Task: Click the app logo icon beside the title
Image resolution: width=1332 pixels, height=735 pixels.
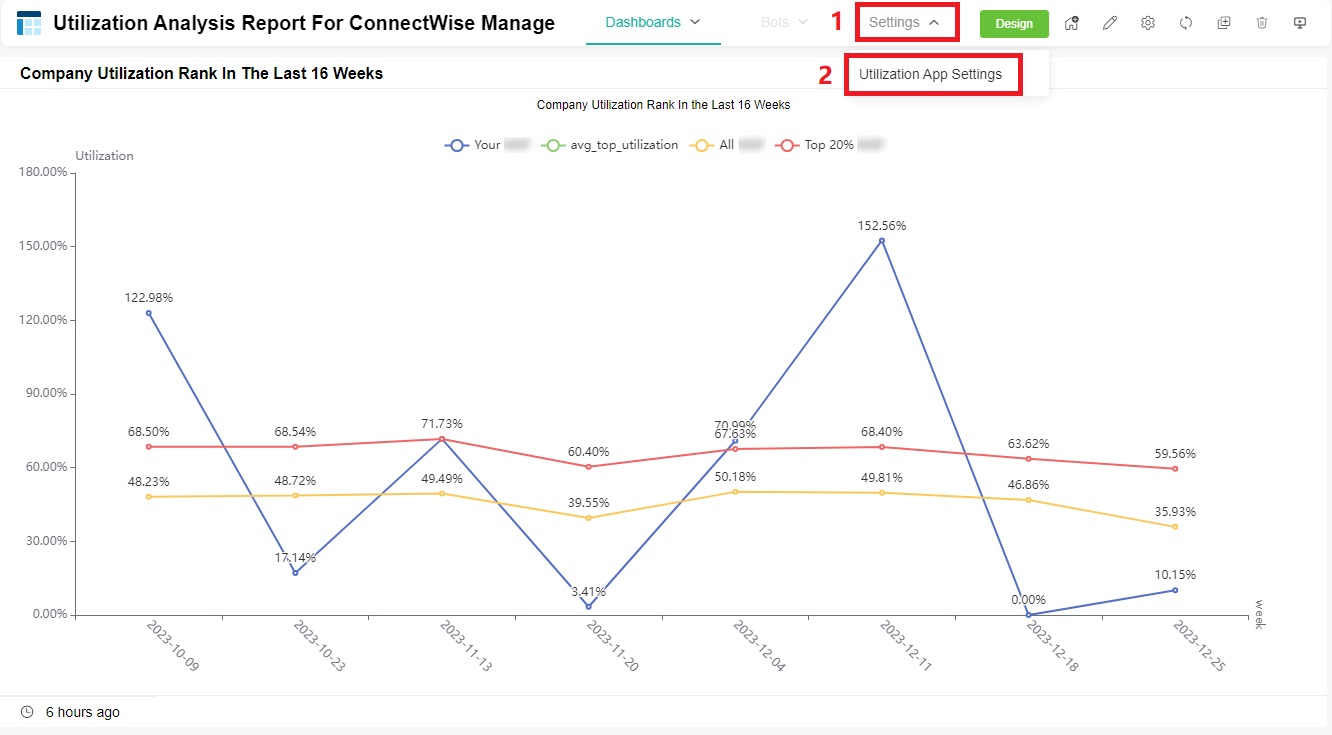Action: click(x=30, y=23)
